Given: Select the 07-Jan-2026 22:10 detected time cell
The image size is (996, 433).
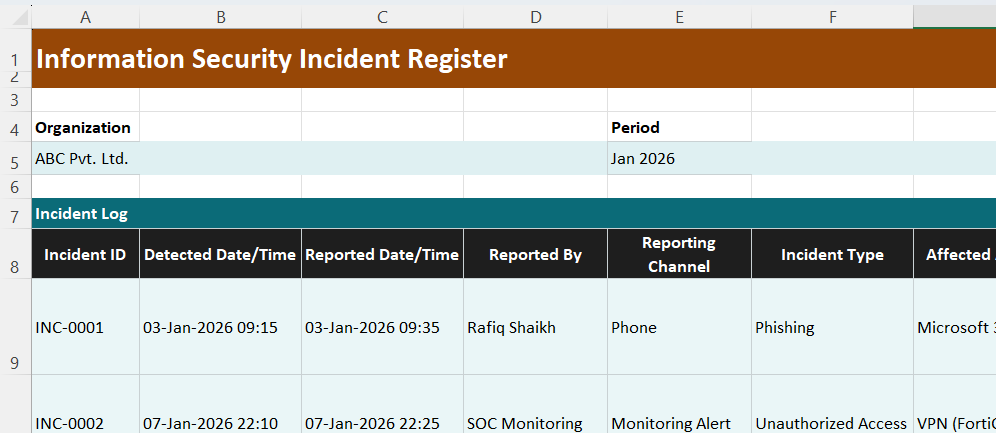Looking at the screenshot, I should coord(220,423).
